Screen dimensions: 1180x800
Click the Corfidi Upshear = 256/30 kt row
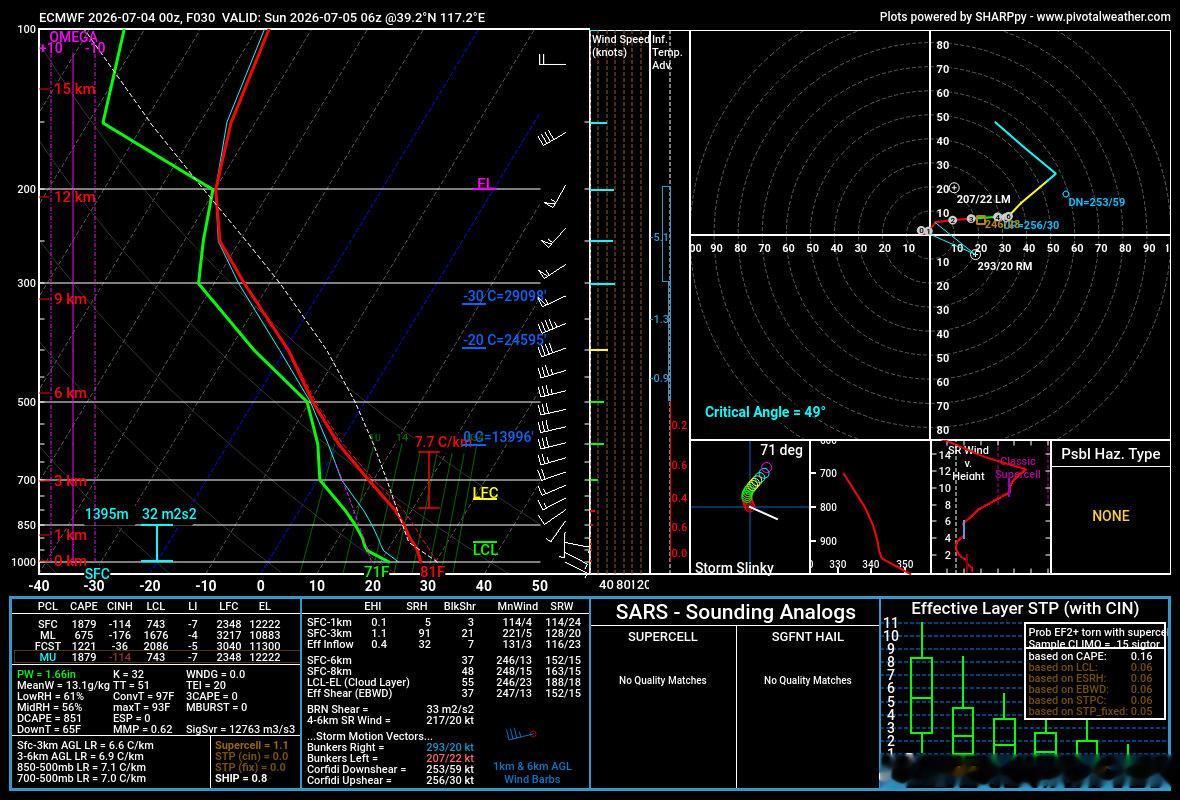[x=391, y=780]
